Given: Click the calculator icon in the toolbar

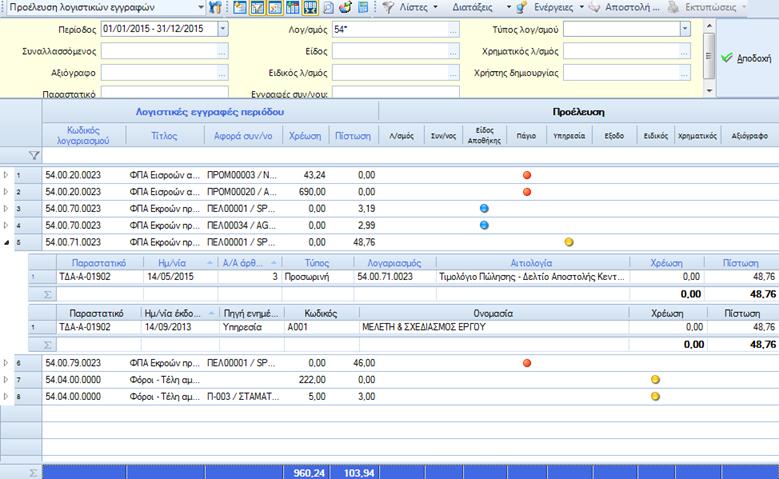Looking at the screenshot, I should coord(363,7).
